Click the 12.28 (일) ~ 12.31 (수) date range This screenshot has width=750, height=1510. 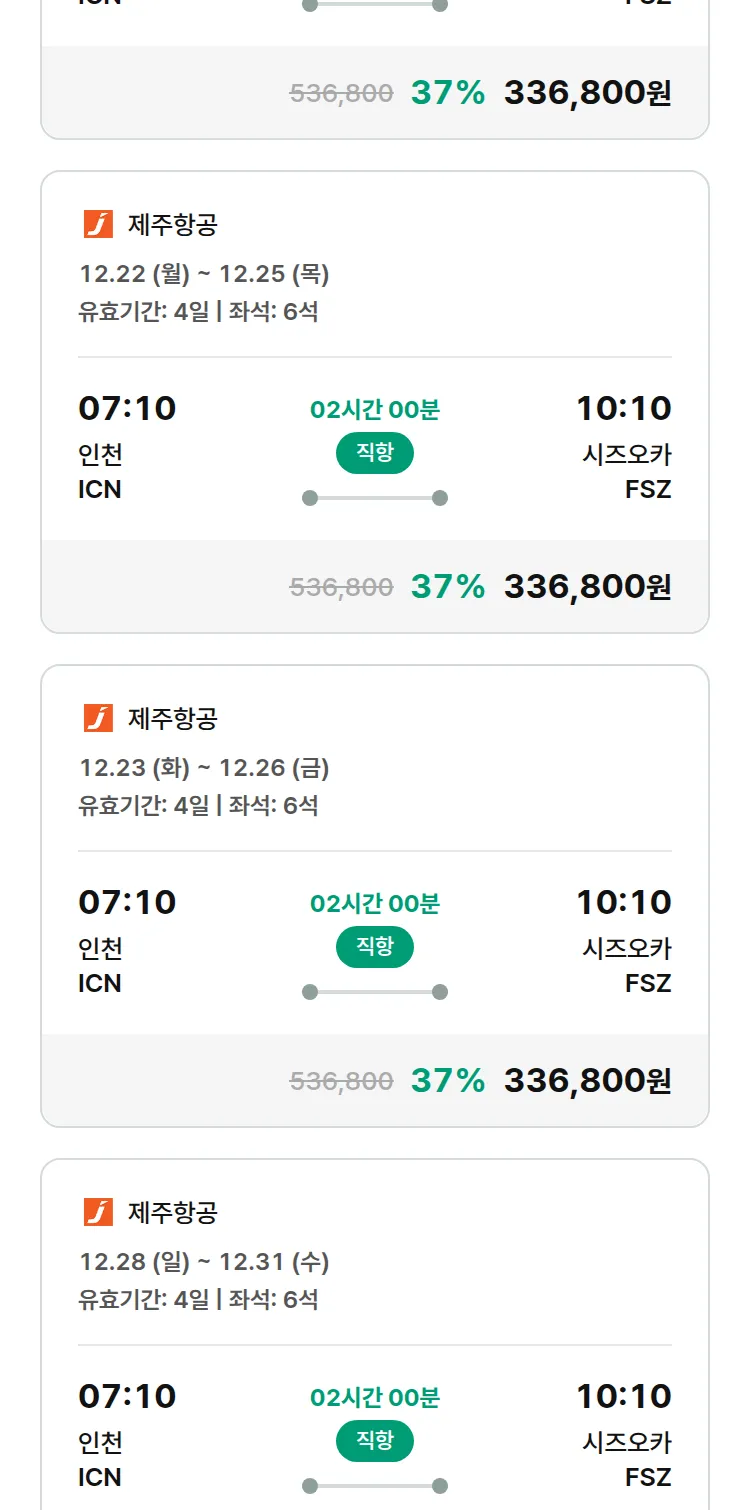click(204, 1262)
